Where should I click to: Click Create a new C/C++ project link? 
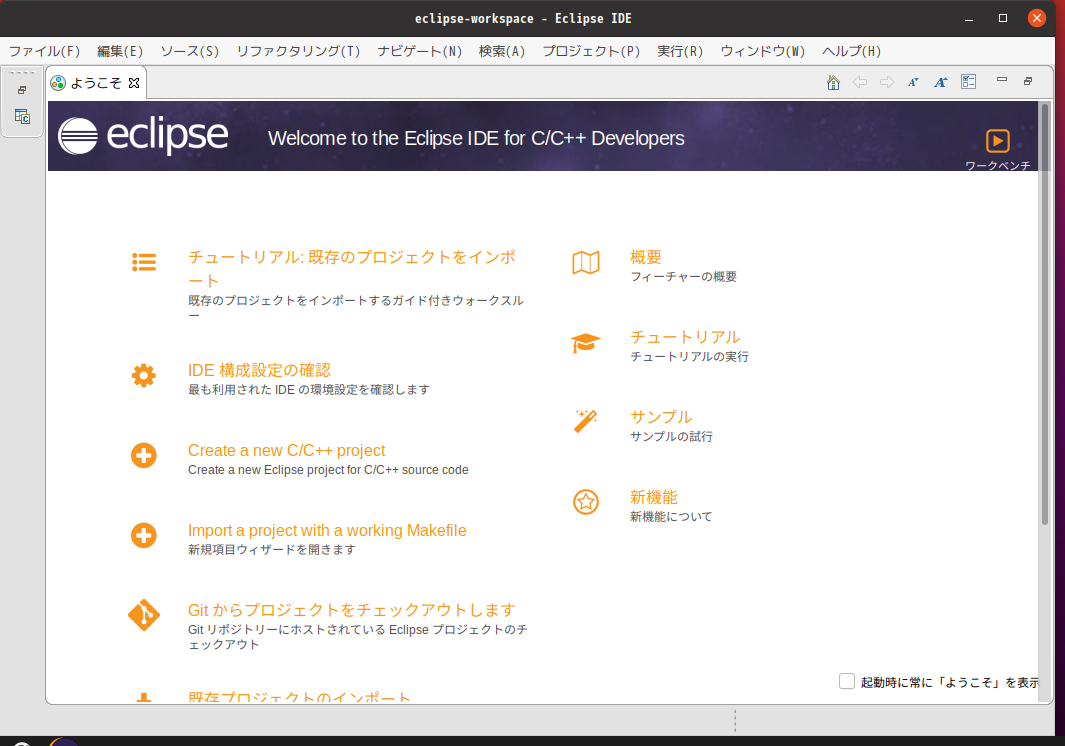pos(286,450)
